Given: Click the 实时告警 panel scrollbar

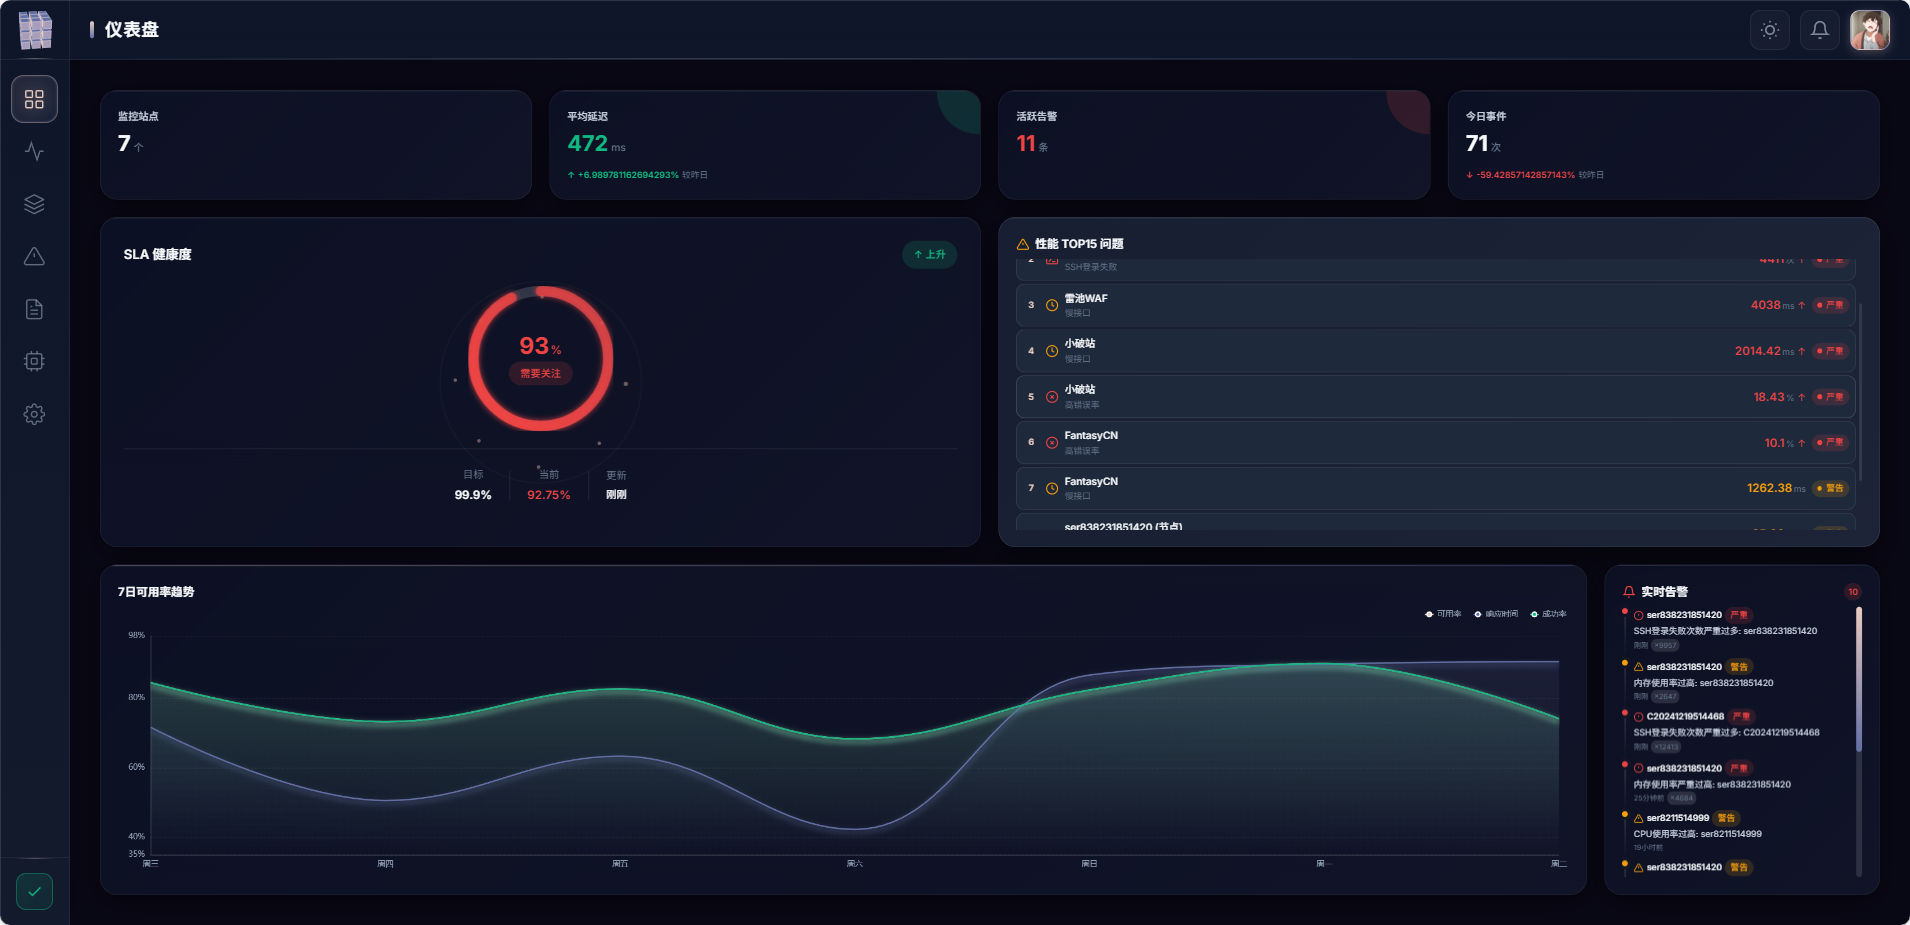Looking at the screenshot, I should (1858, 680).
